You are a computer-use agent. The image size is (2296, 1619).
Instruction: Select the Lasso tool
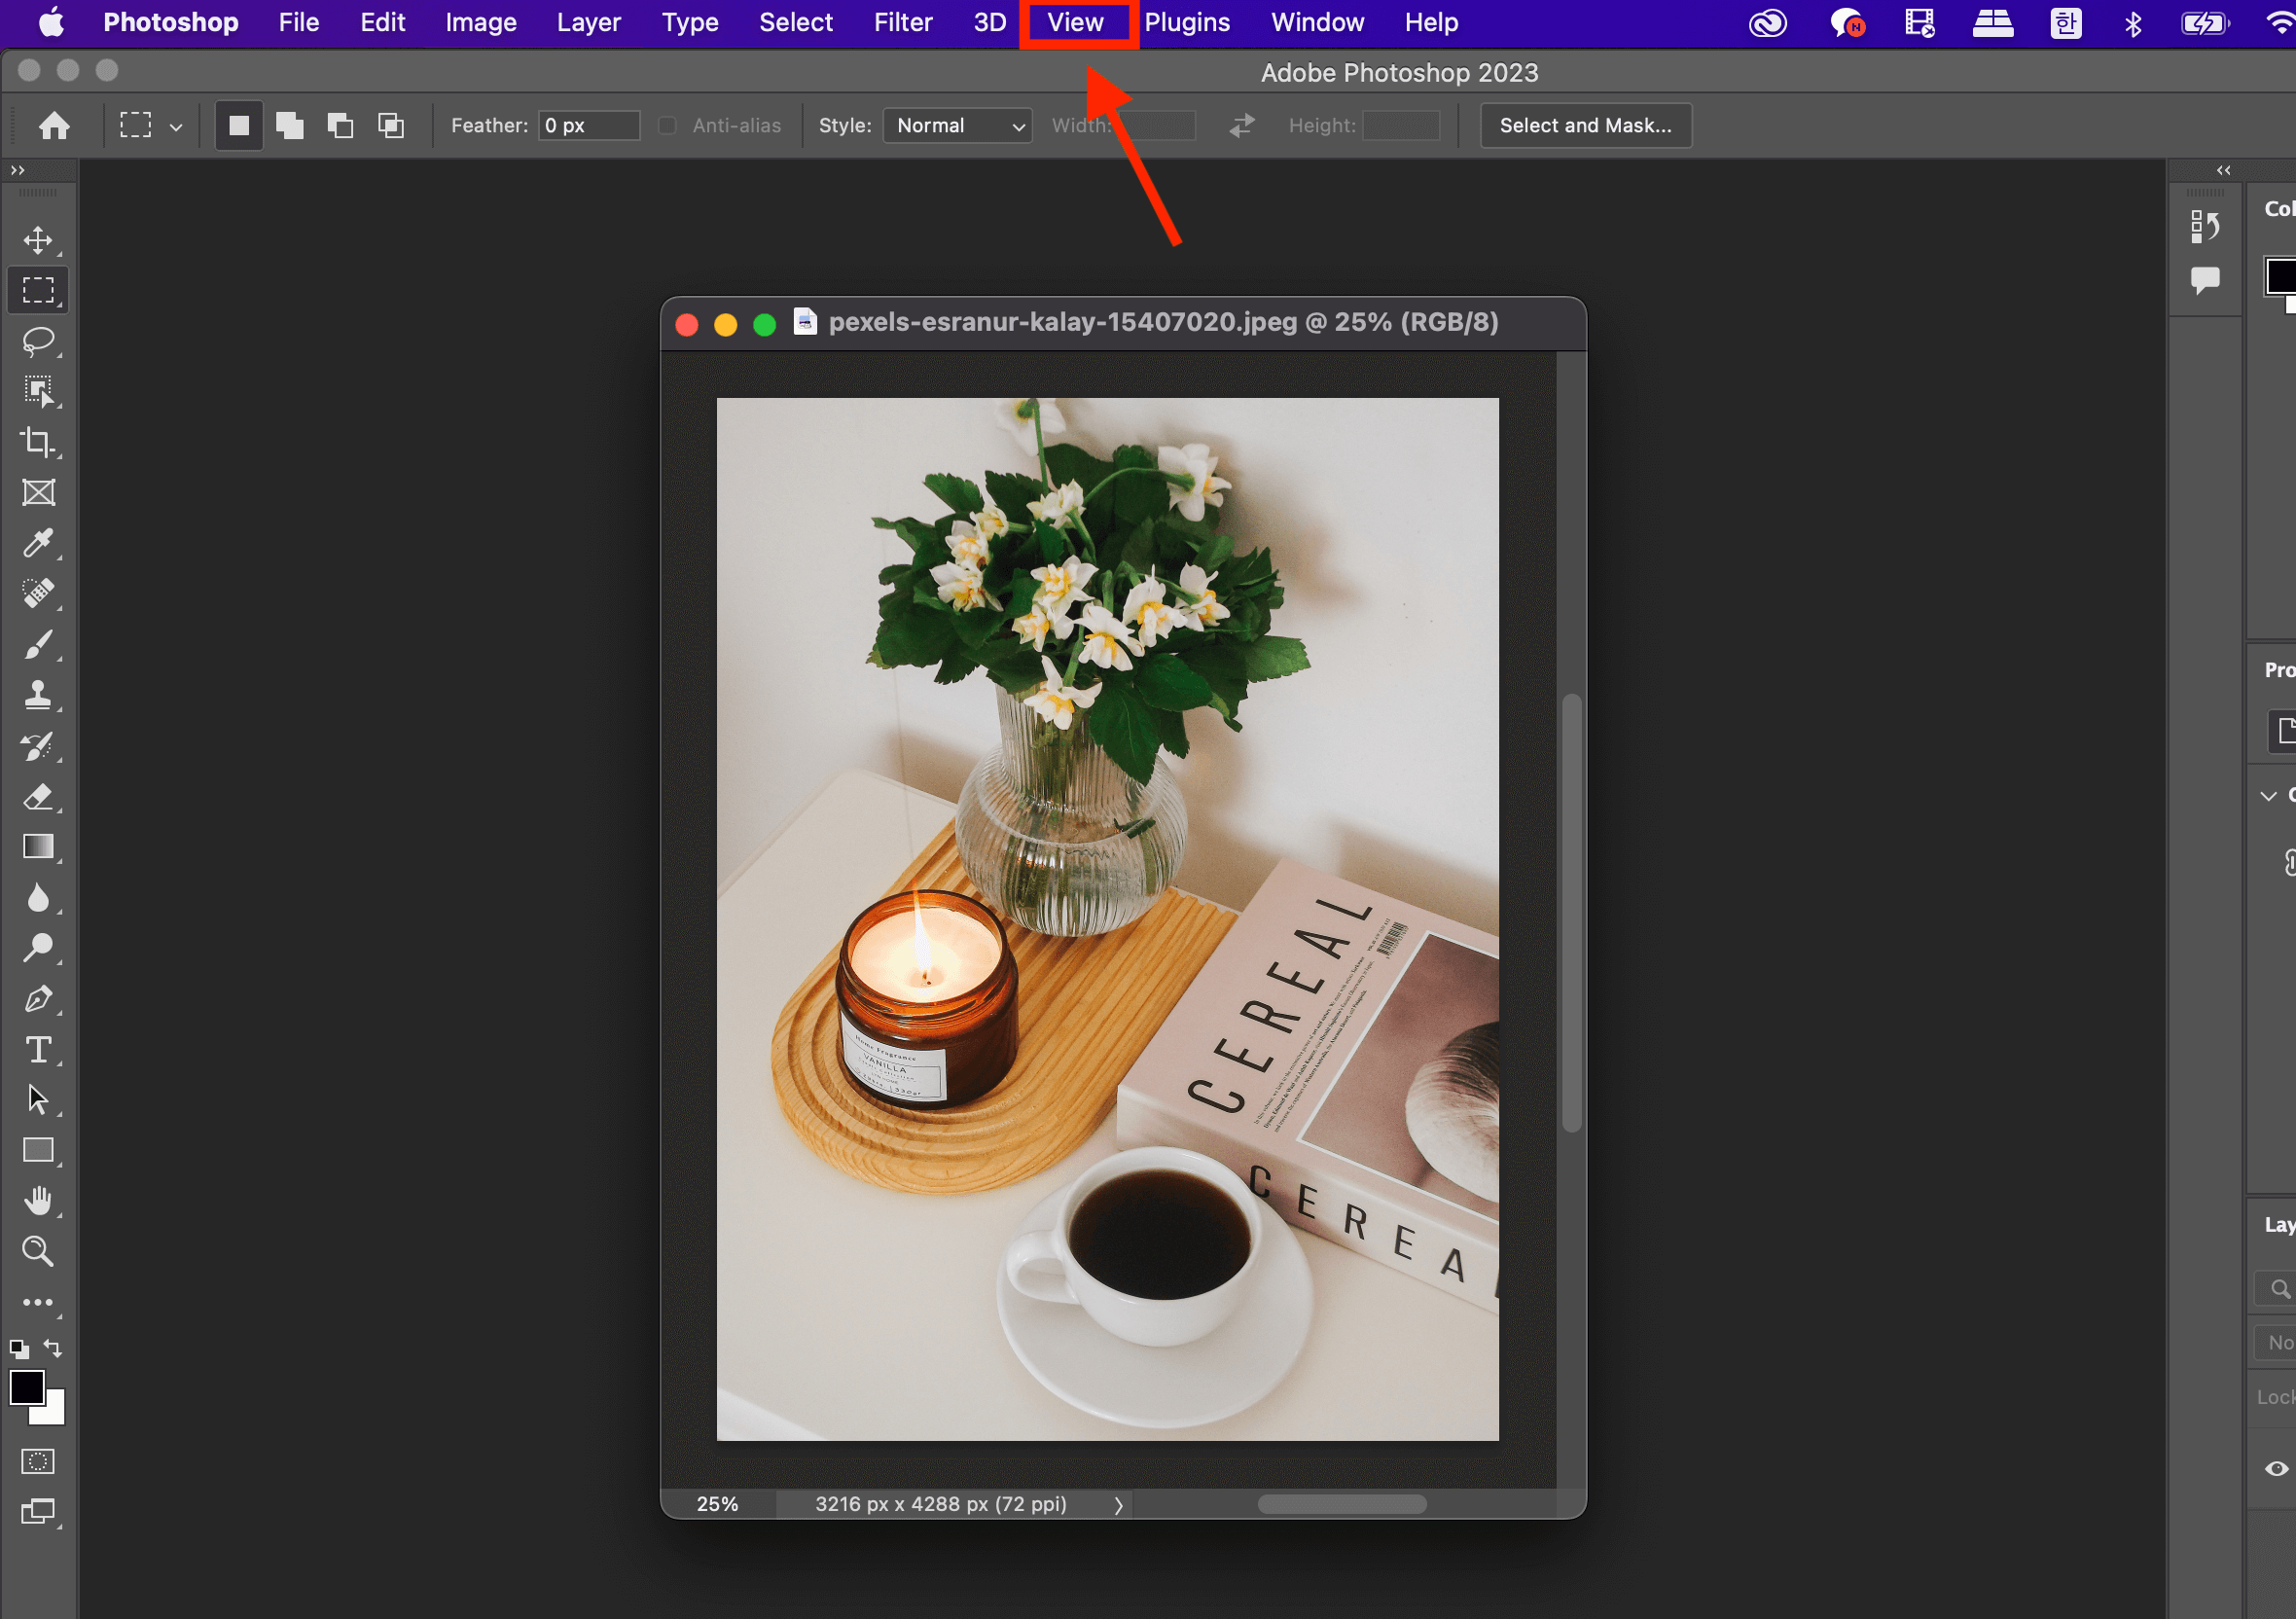[x=38, y=341]
